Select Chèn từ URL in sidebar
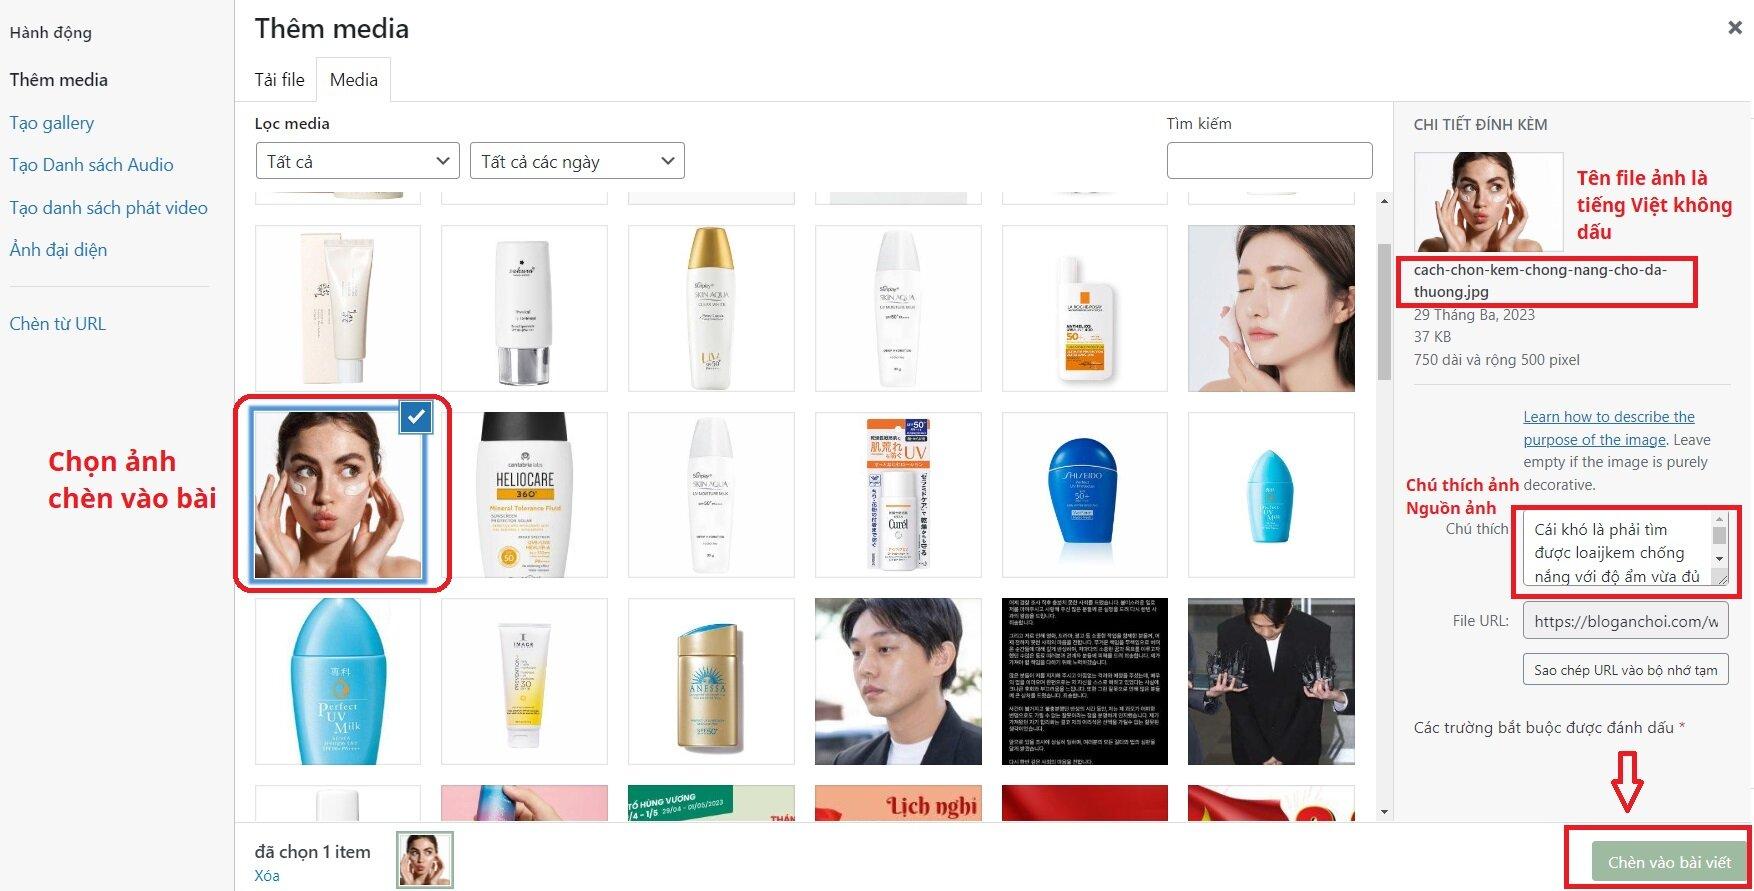 [57, 324]
